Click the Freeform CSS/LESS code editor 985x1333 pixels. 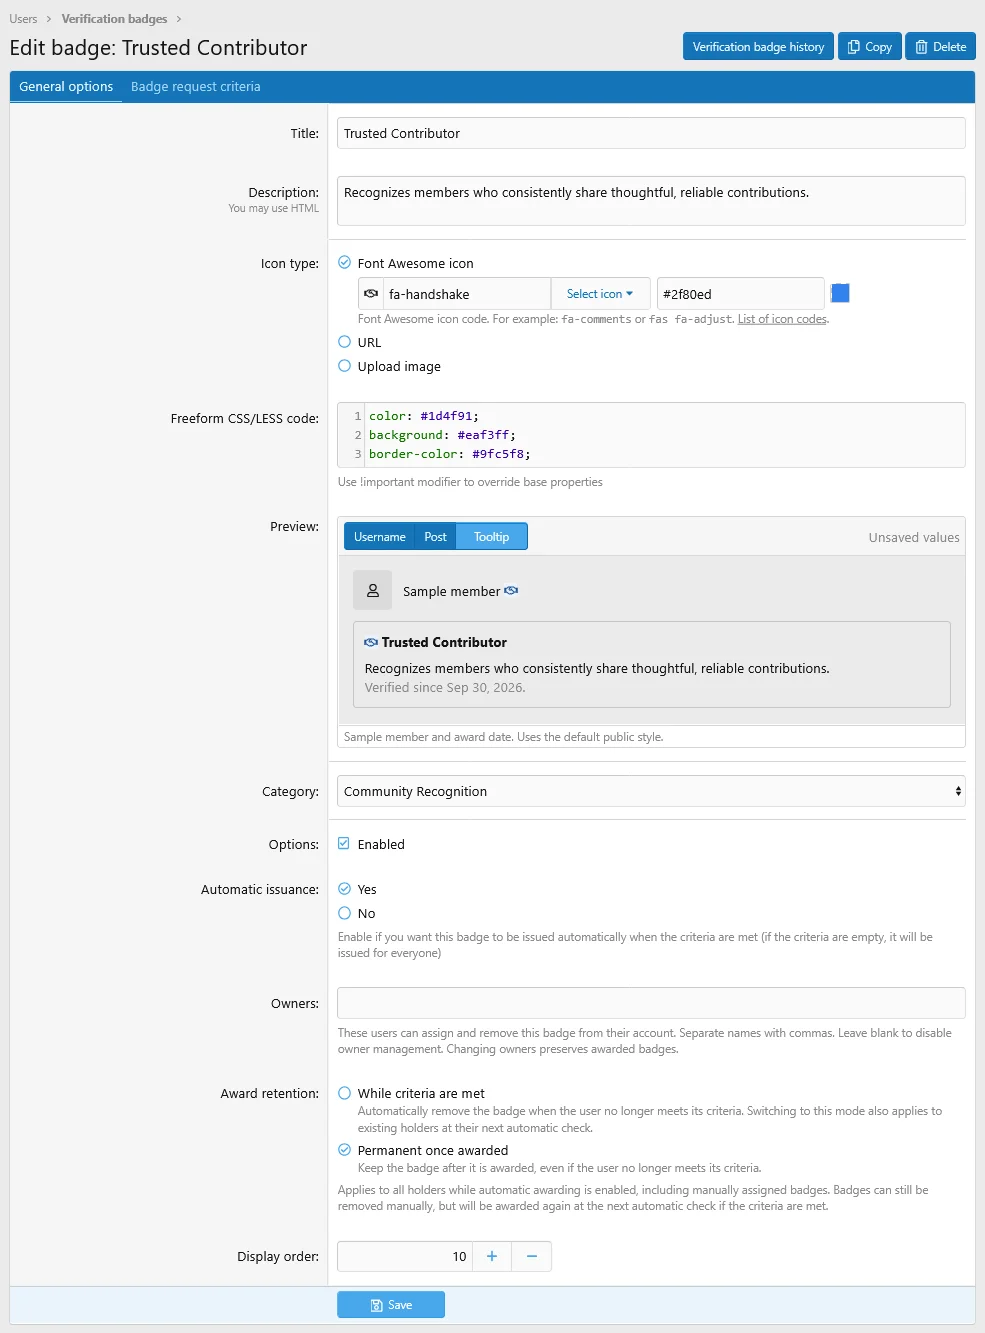[x=651, y=435]
